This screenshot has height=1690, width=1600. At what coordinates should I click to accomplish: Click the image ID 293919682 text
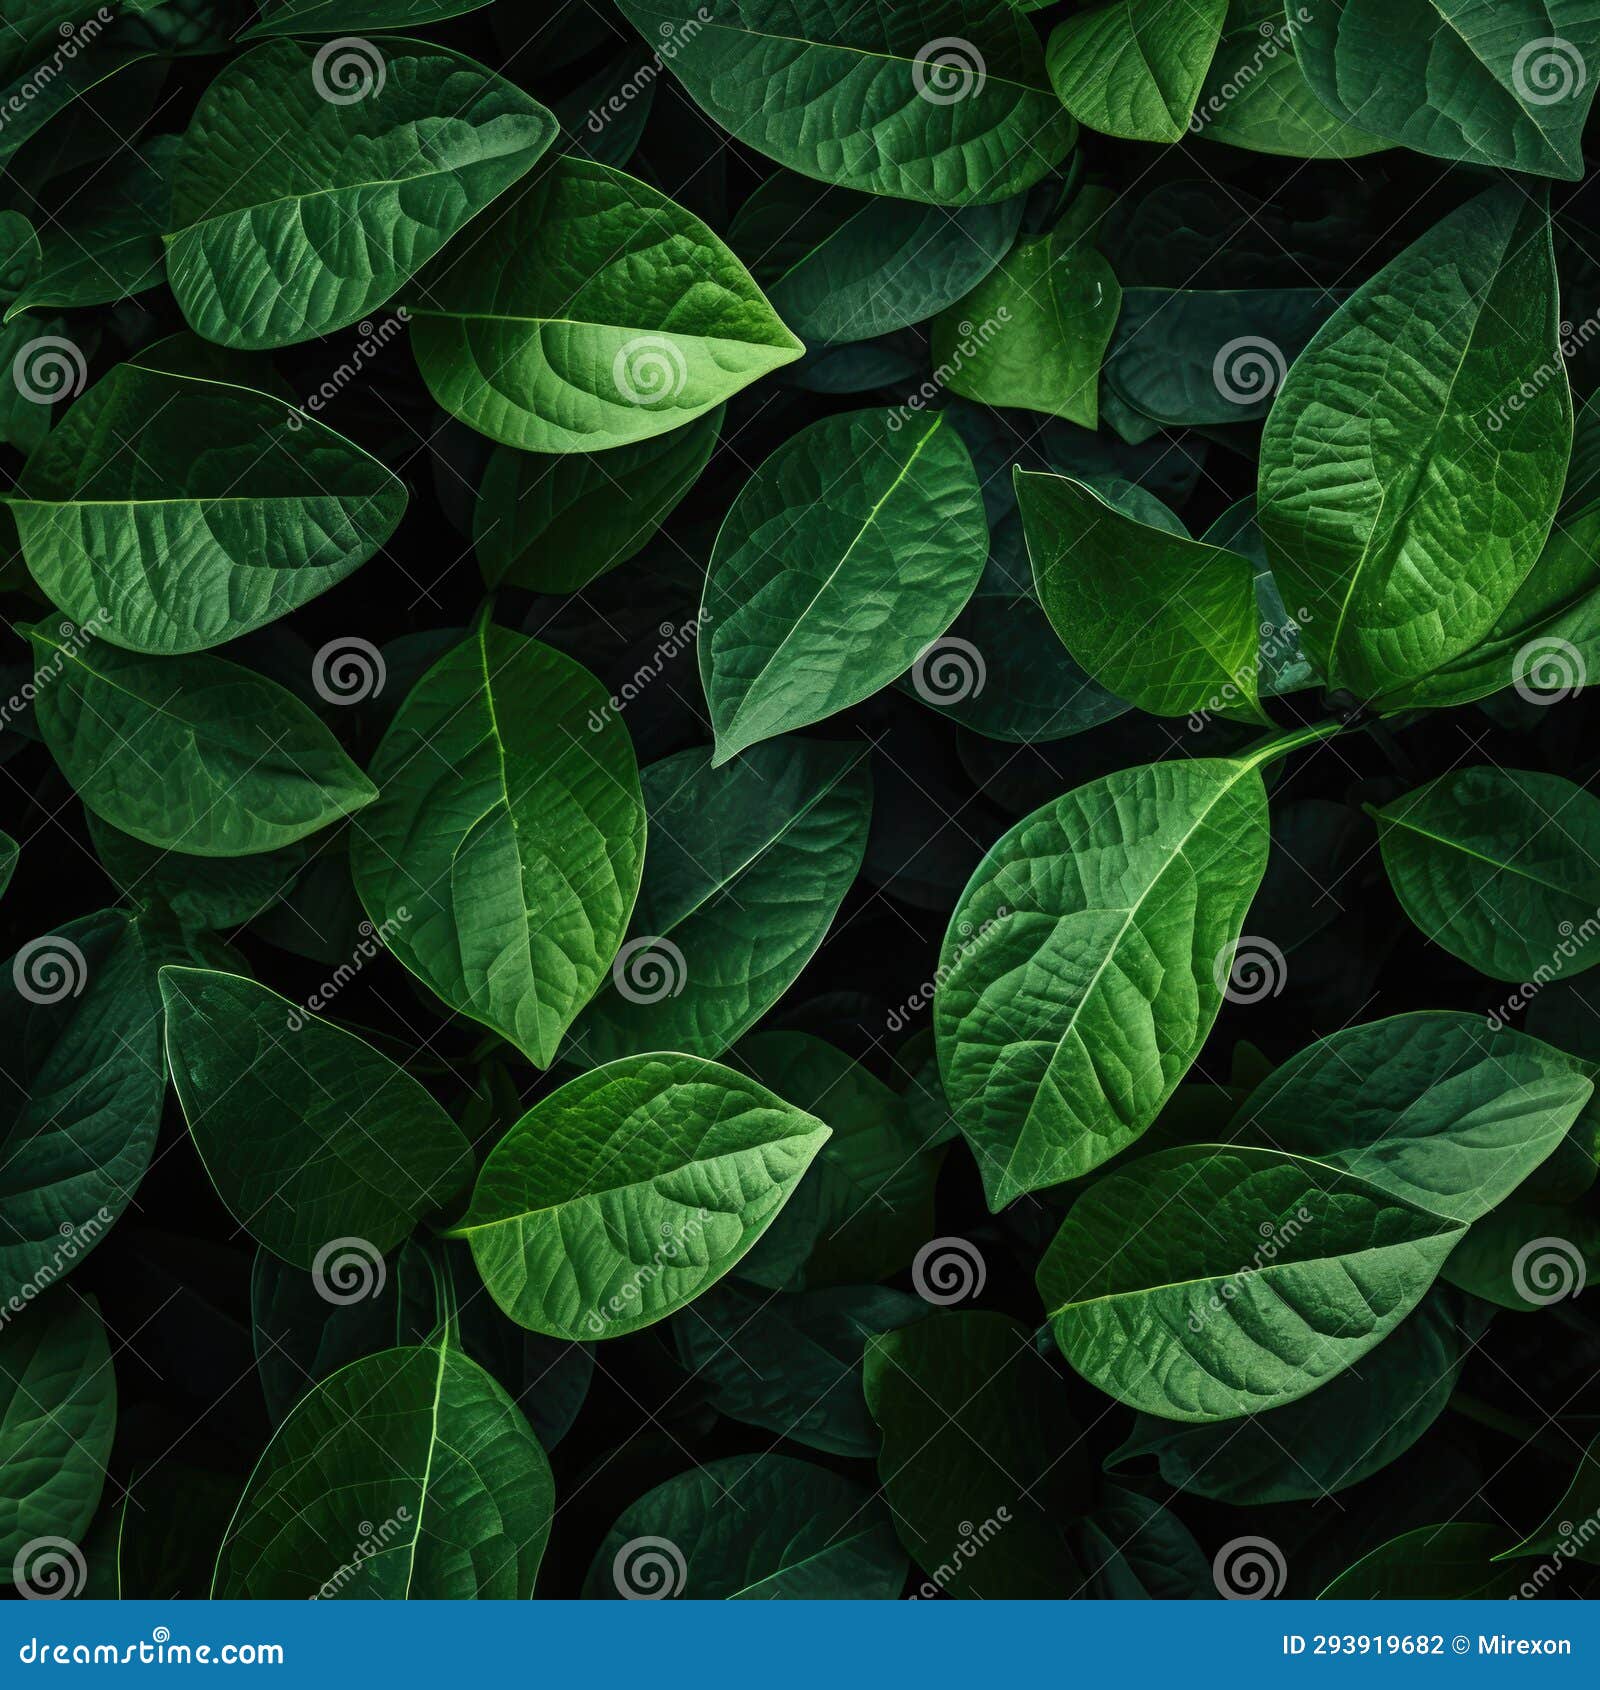[1360, 1644]
